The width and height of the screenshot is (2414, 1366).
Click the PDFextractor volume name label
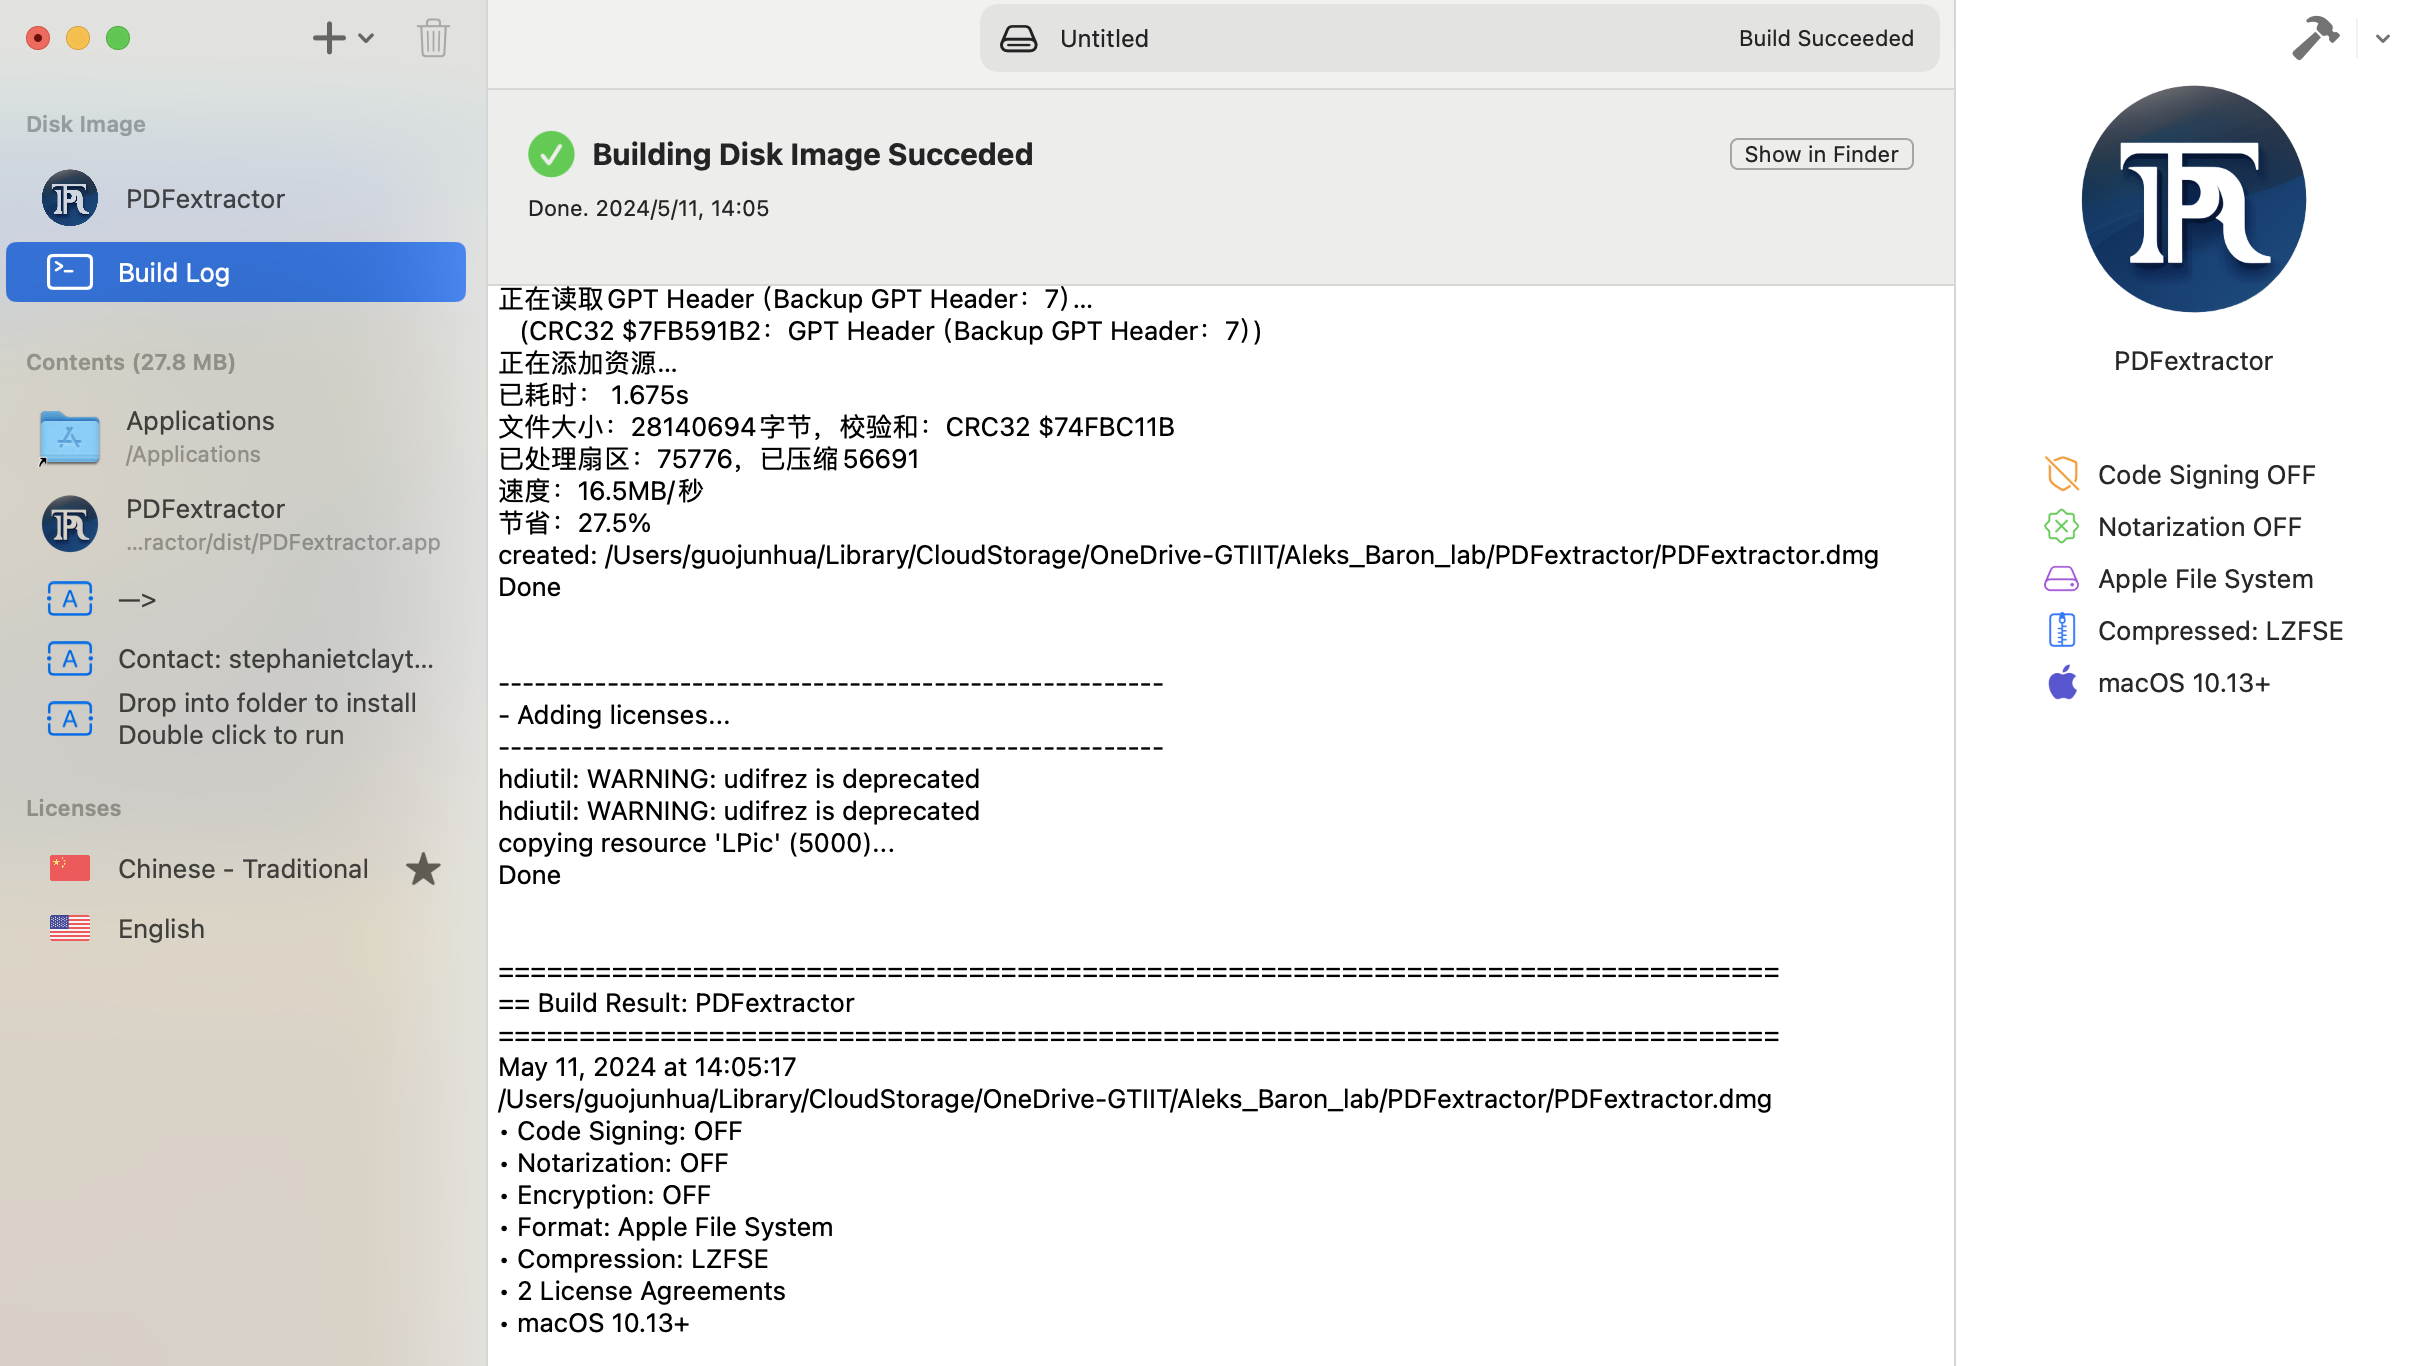point(2193,361)
